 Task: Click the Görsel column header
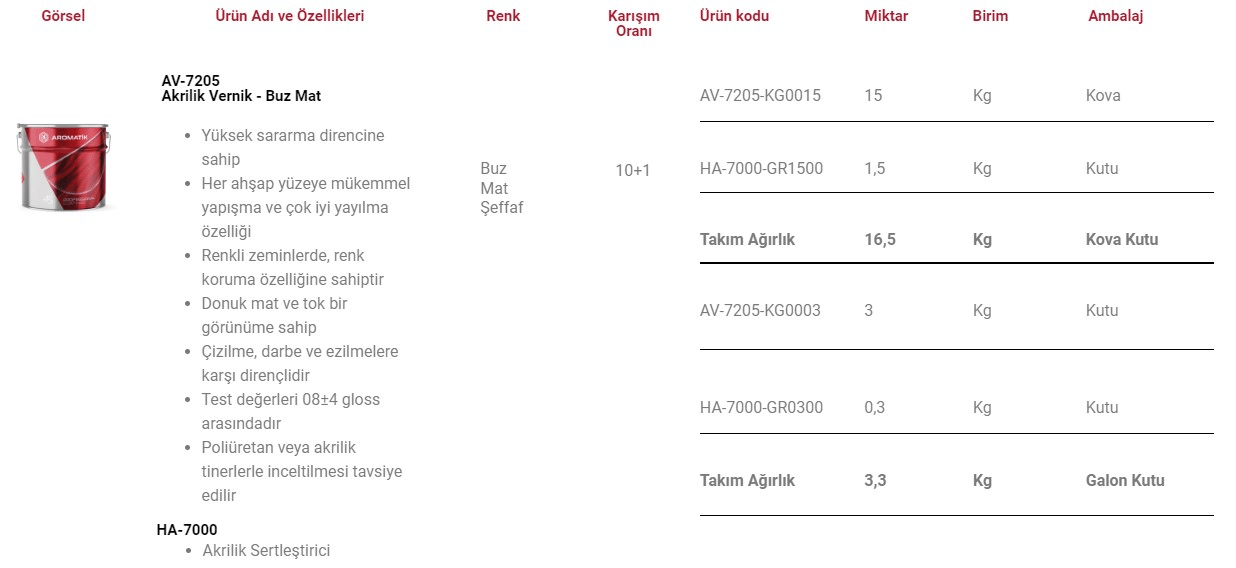click(x=63, y=16)
